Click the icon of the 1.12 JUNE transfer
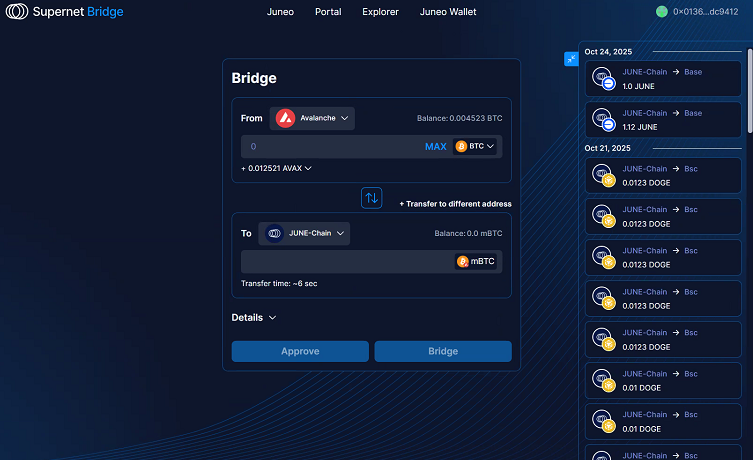Image resolution: width=753 pixels, height=460 pixels. (x=604, y=120)
